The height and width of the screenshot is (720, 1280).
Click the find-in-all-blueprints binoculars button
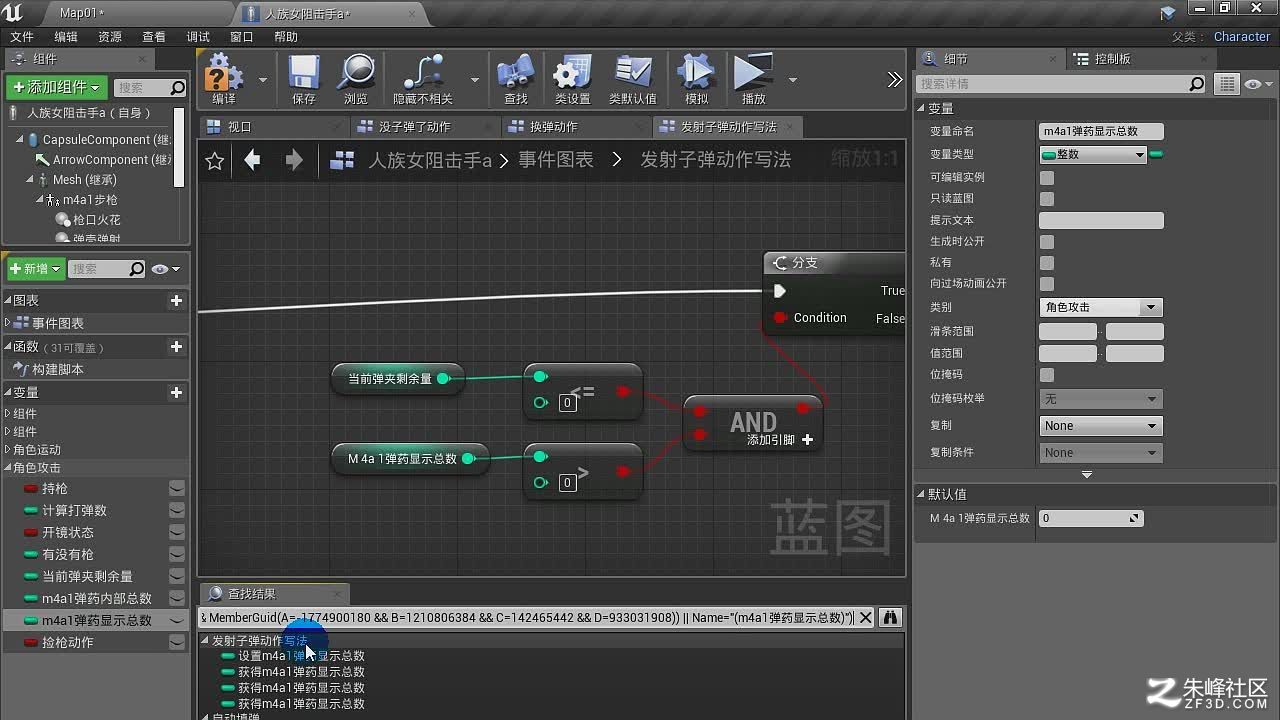tap(890, 618)
